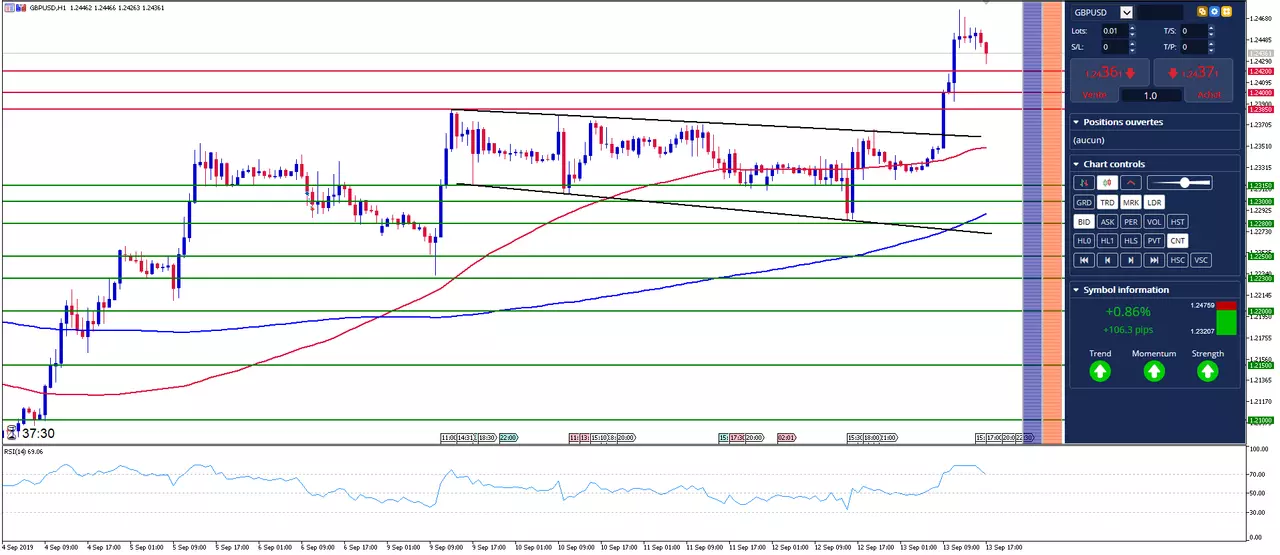Toggle the CNT countdown button
This screenshot has height=555, width=1280.
point(1178,240)
